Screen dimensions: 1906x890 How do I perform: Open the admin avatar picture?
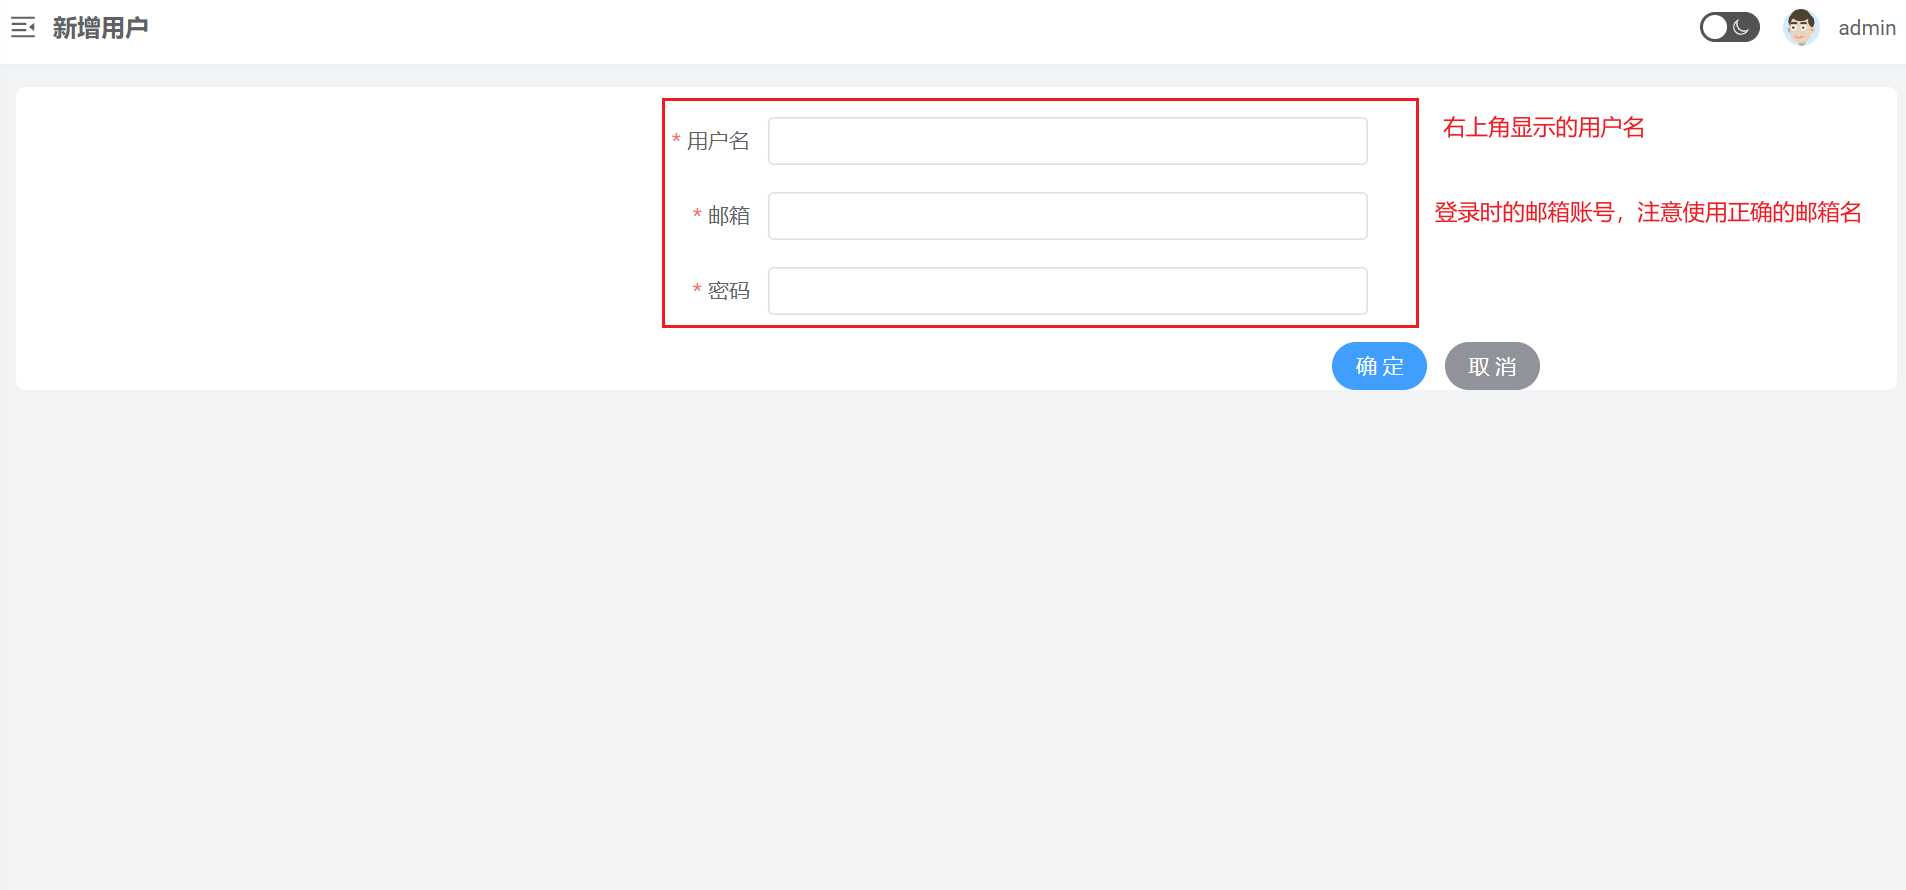(x=1801, y=27)
